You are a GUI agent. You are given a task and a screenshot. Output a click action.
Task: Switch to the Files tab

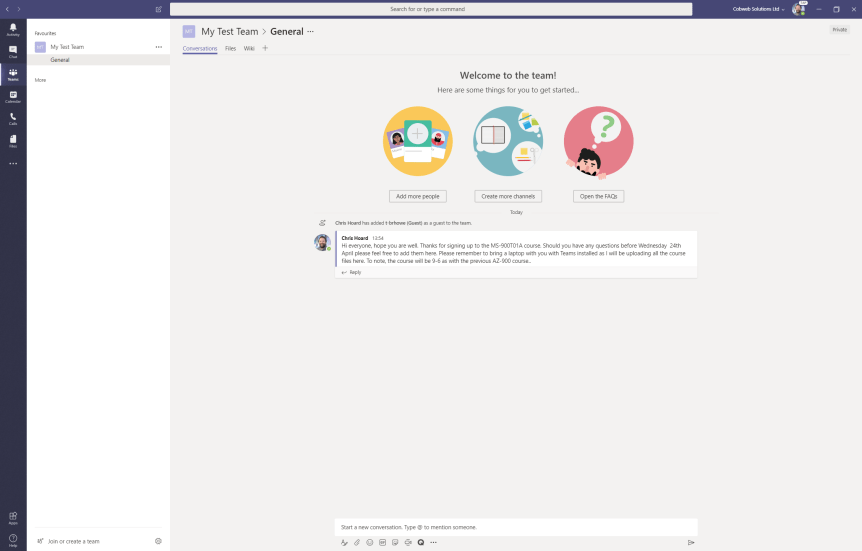point(230,48)
